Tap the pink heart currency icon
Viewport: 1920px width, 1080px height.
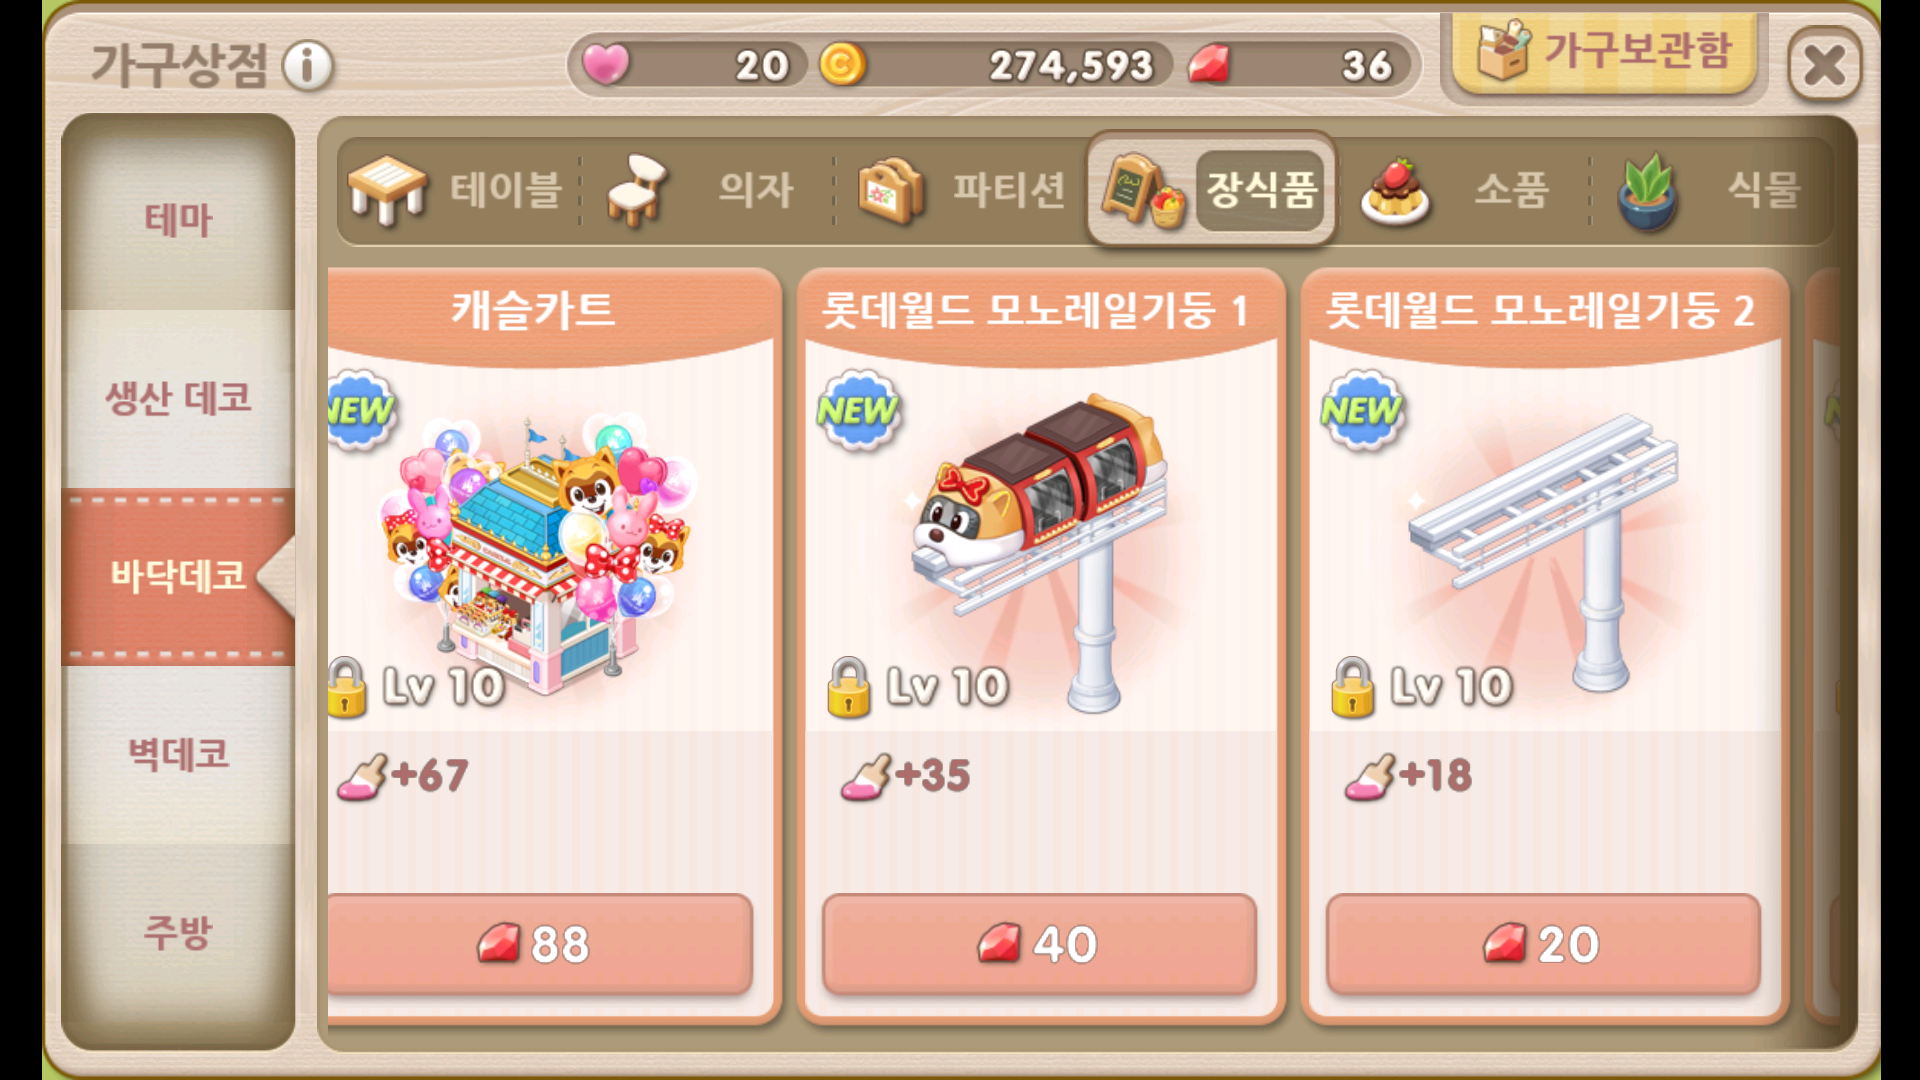(606, 65)
